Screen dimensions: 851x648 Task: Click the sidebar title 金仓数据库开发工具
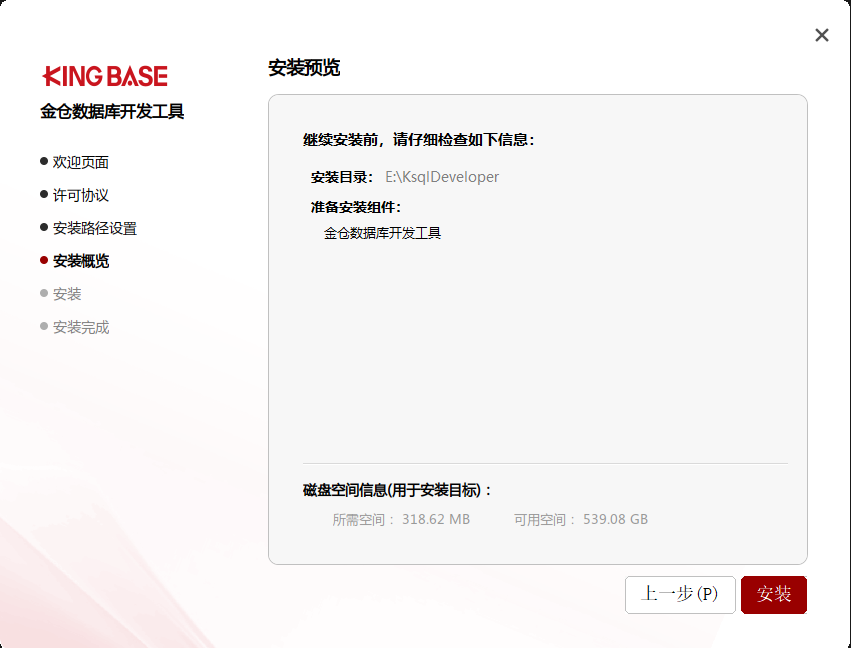pyautogui.click(x=112, y=112)
